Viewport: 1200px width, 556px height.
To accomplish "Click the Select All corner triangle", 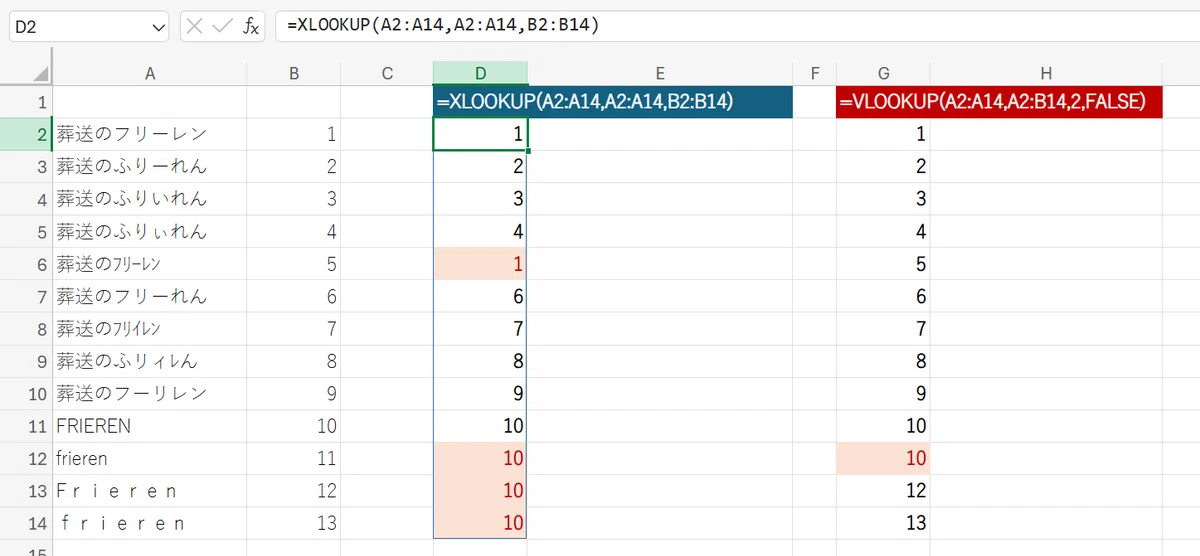I will [x=41, y=75].
